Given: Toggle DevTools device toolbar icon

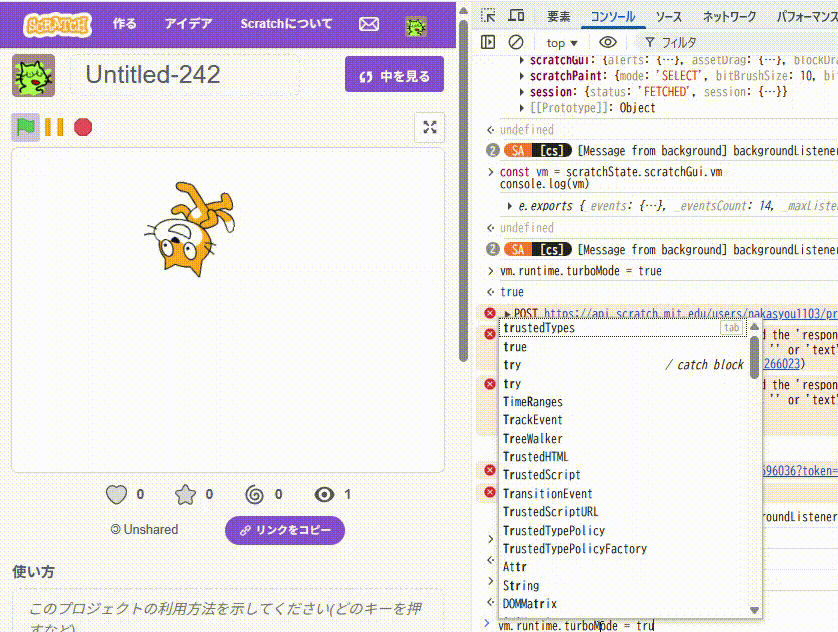Looking at the screenshot, I should [516, 15].
